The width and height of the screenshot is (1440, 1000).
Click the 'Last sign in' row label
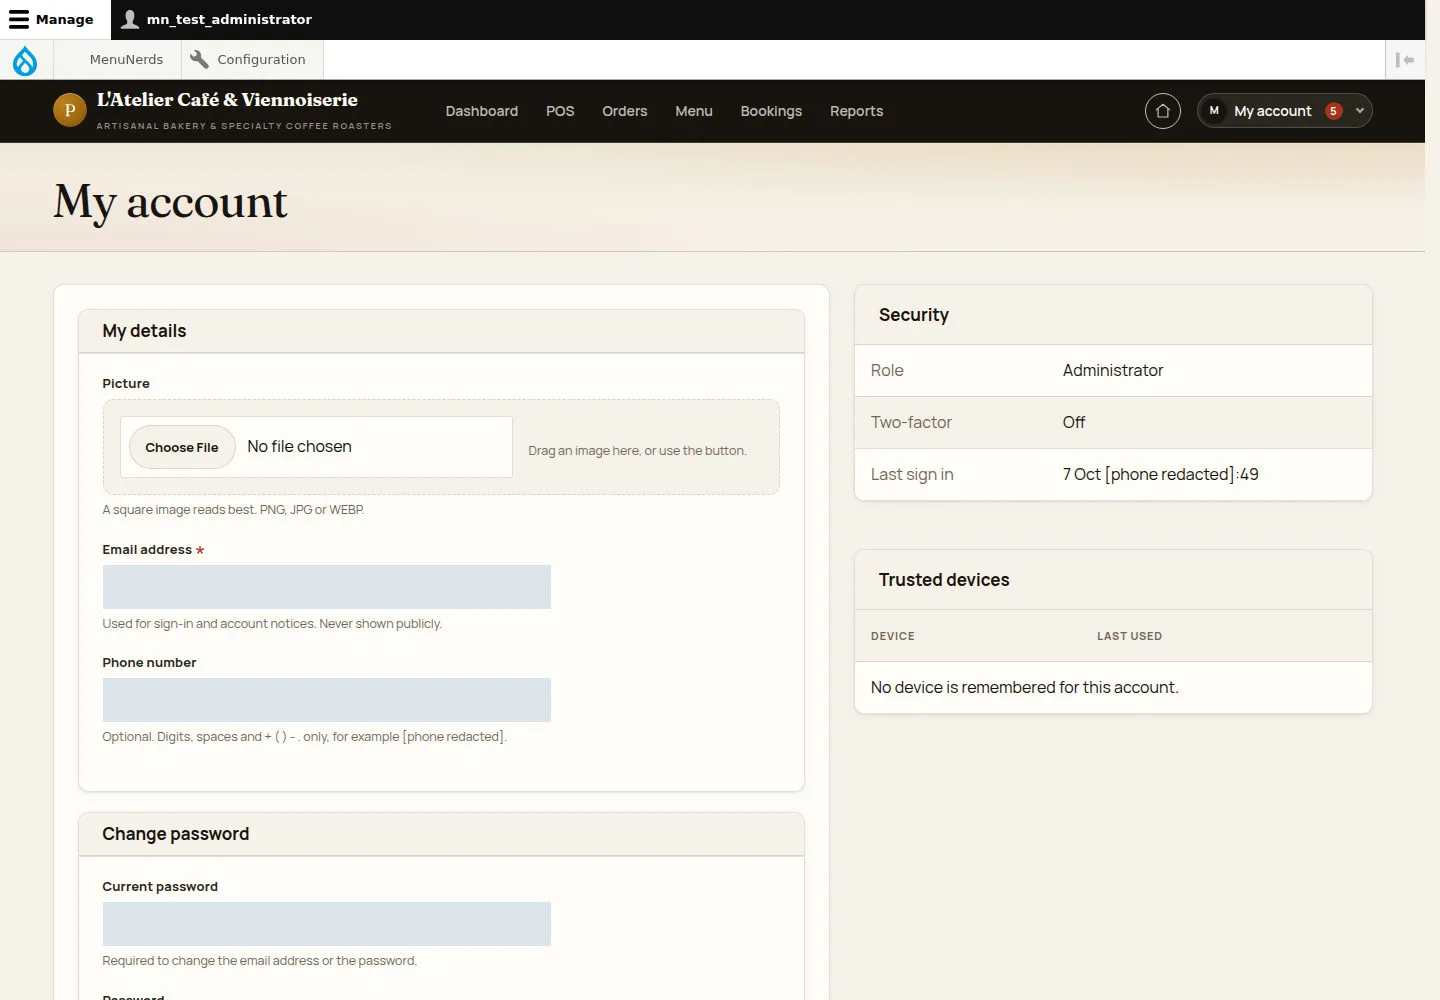912,475
